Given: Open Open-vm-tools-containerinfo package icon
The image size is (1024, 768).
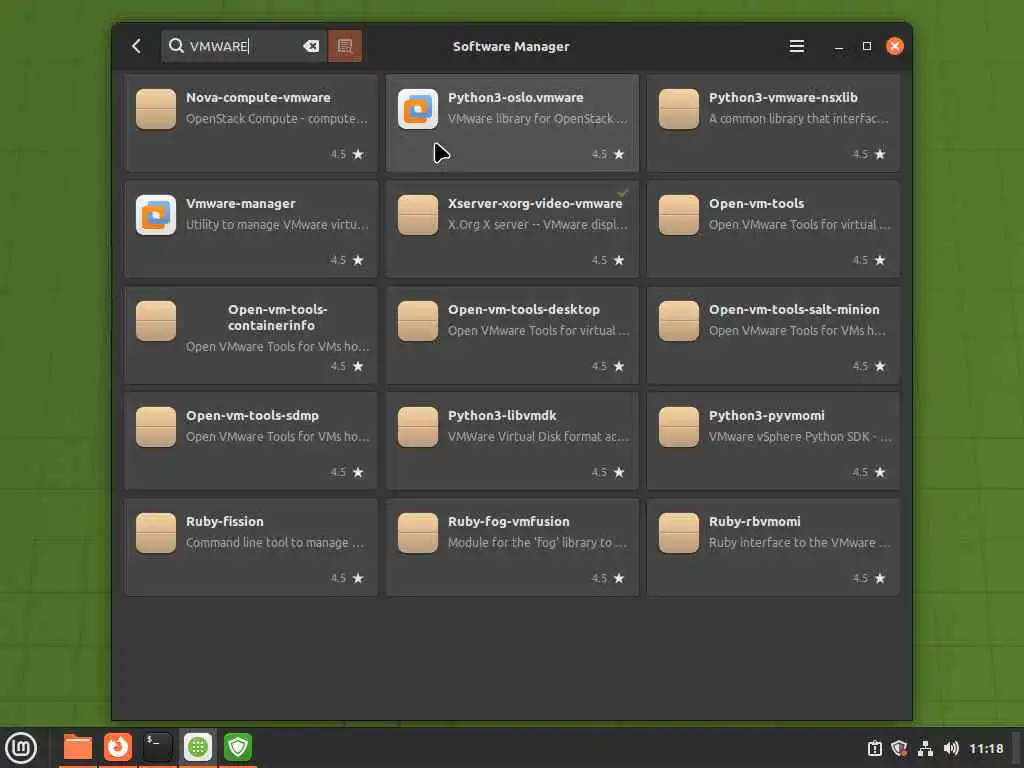Looking at the screenshot, I should pos(155,321).
